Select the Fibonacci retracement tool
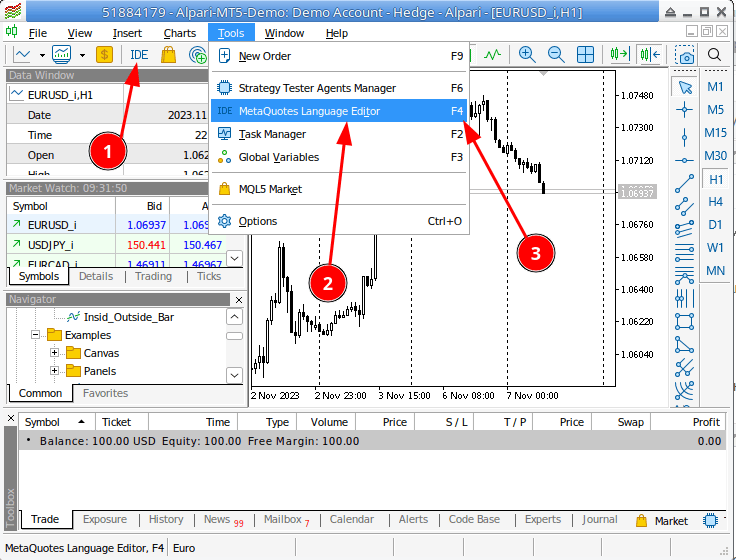 (x=684, y=253)
